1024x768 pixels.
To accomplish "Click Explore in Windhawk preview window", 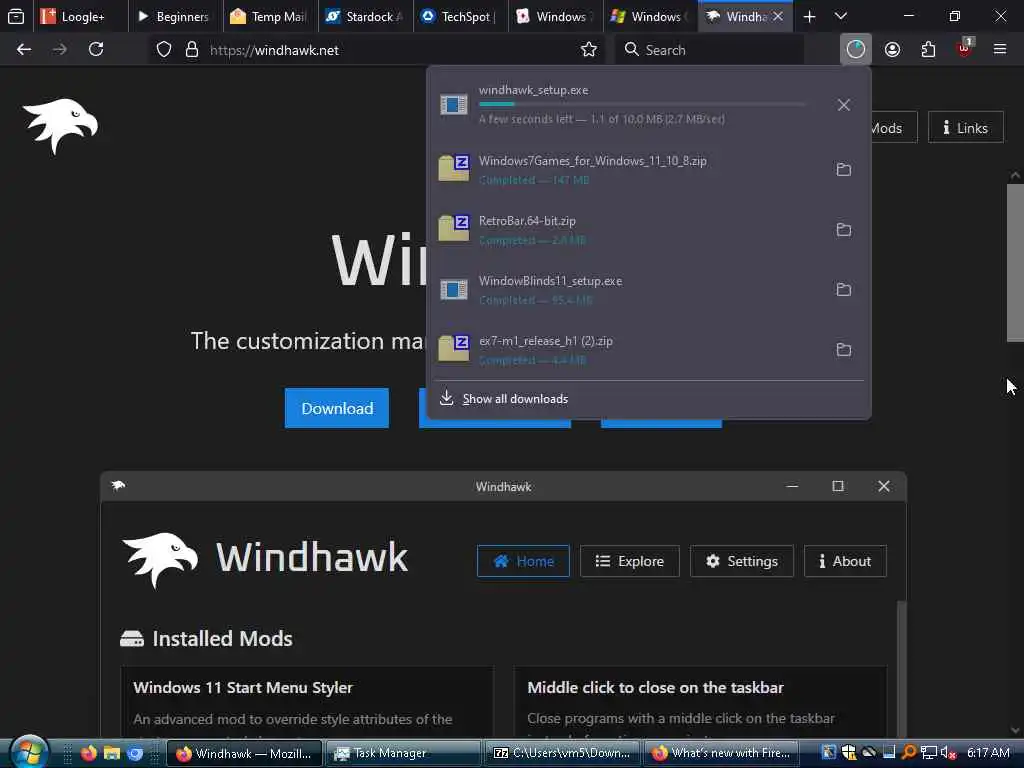I will 630,561.
